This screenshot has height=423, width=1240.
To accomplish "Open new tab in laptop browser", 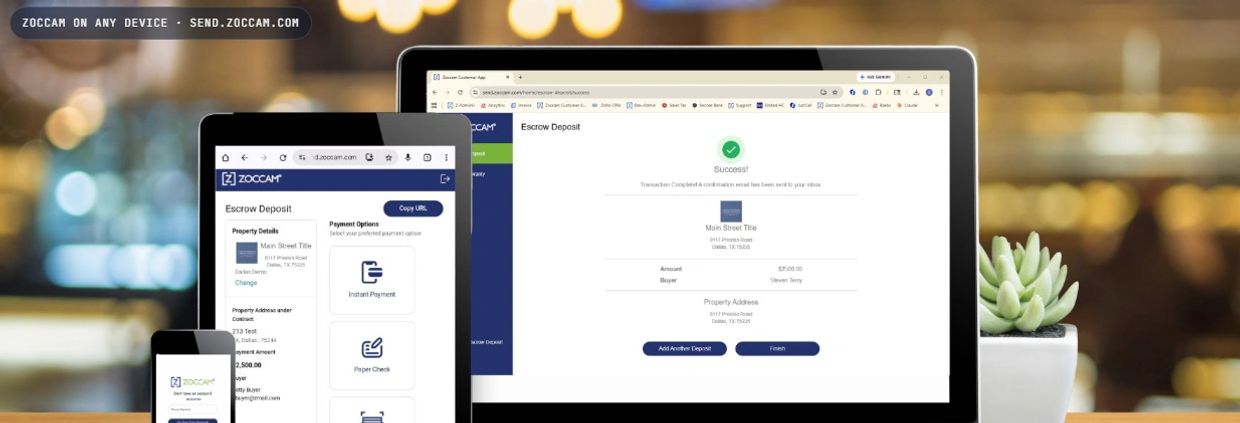I will pos(520,77).
